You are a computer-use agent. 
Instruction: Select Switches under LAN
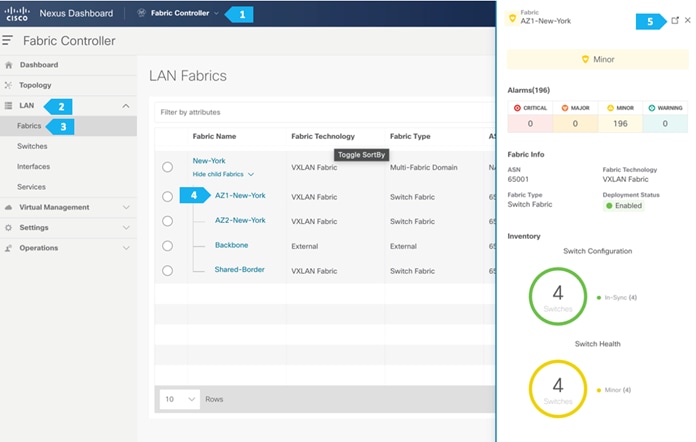[32, 146]
